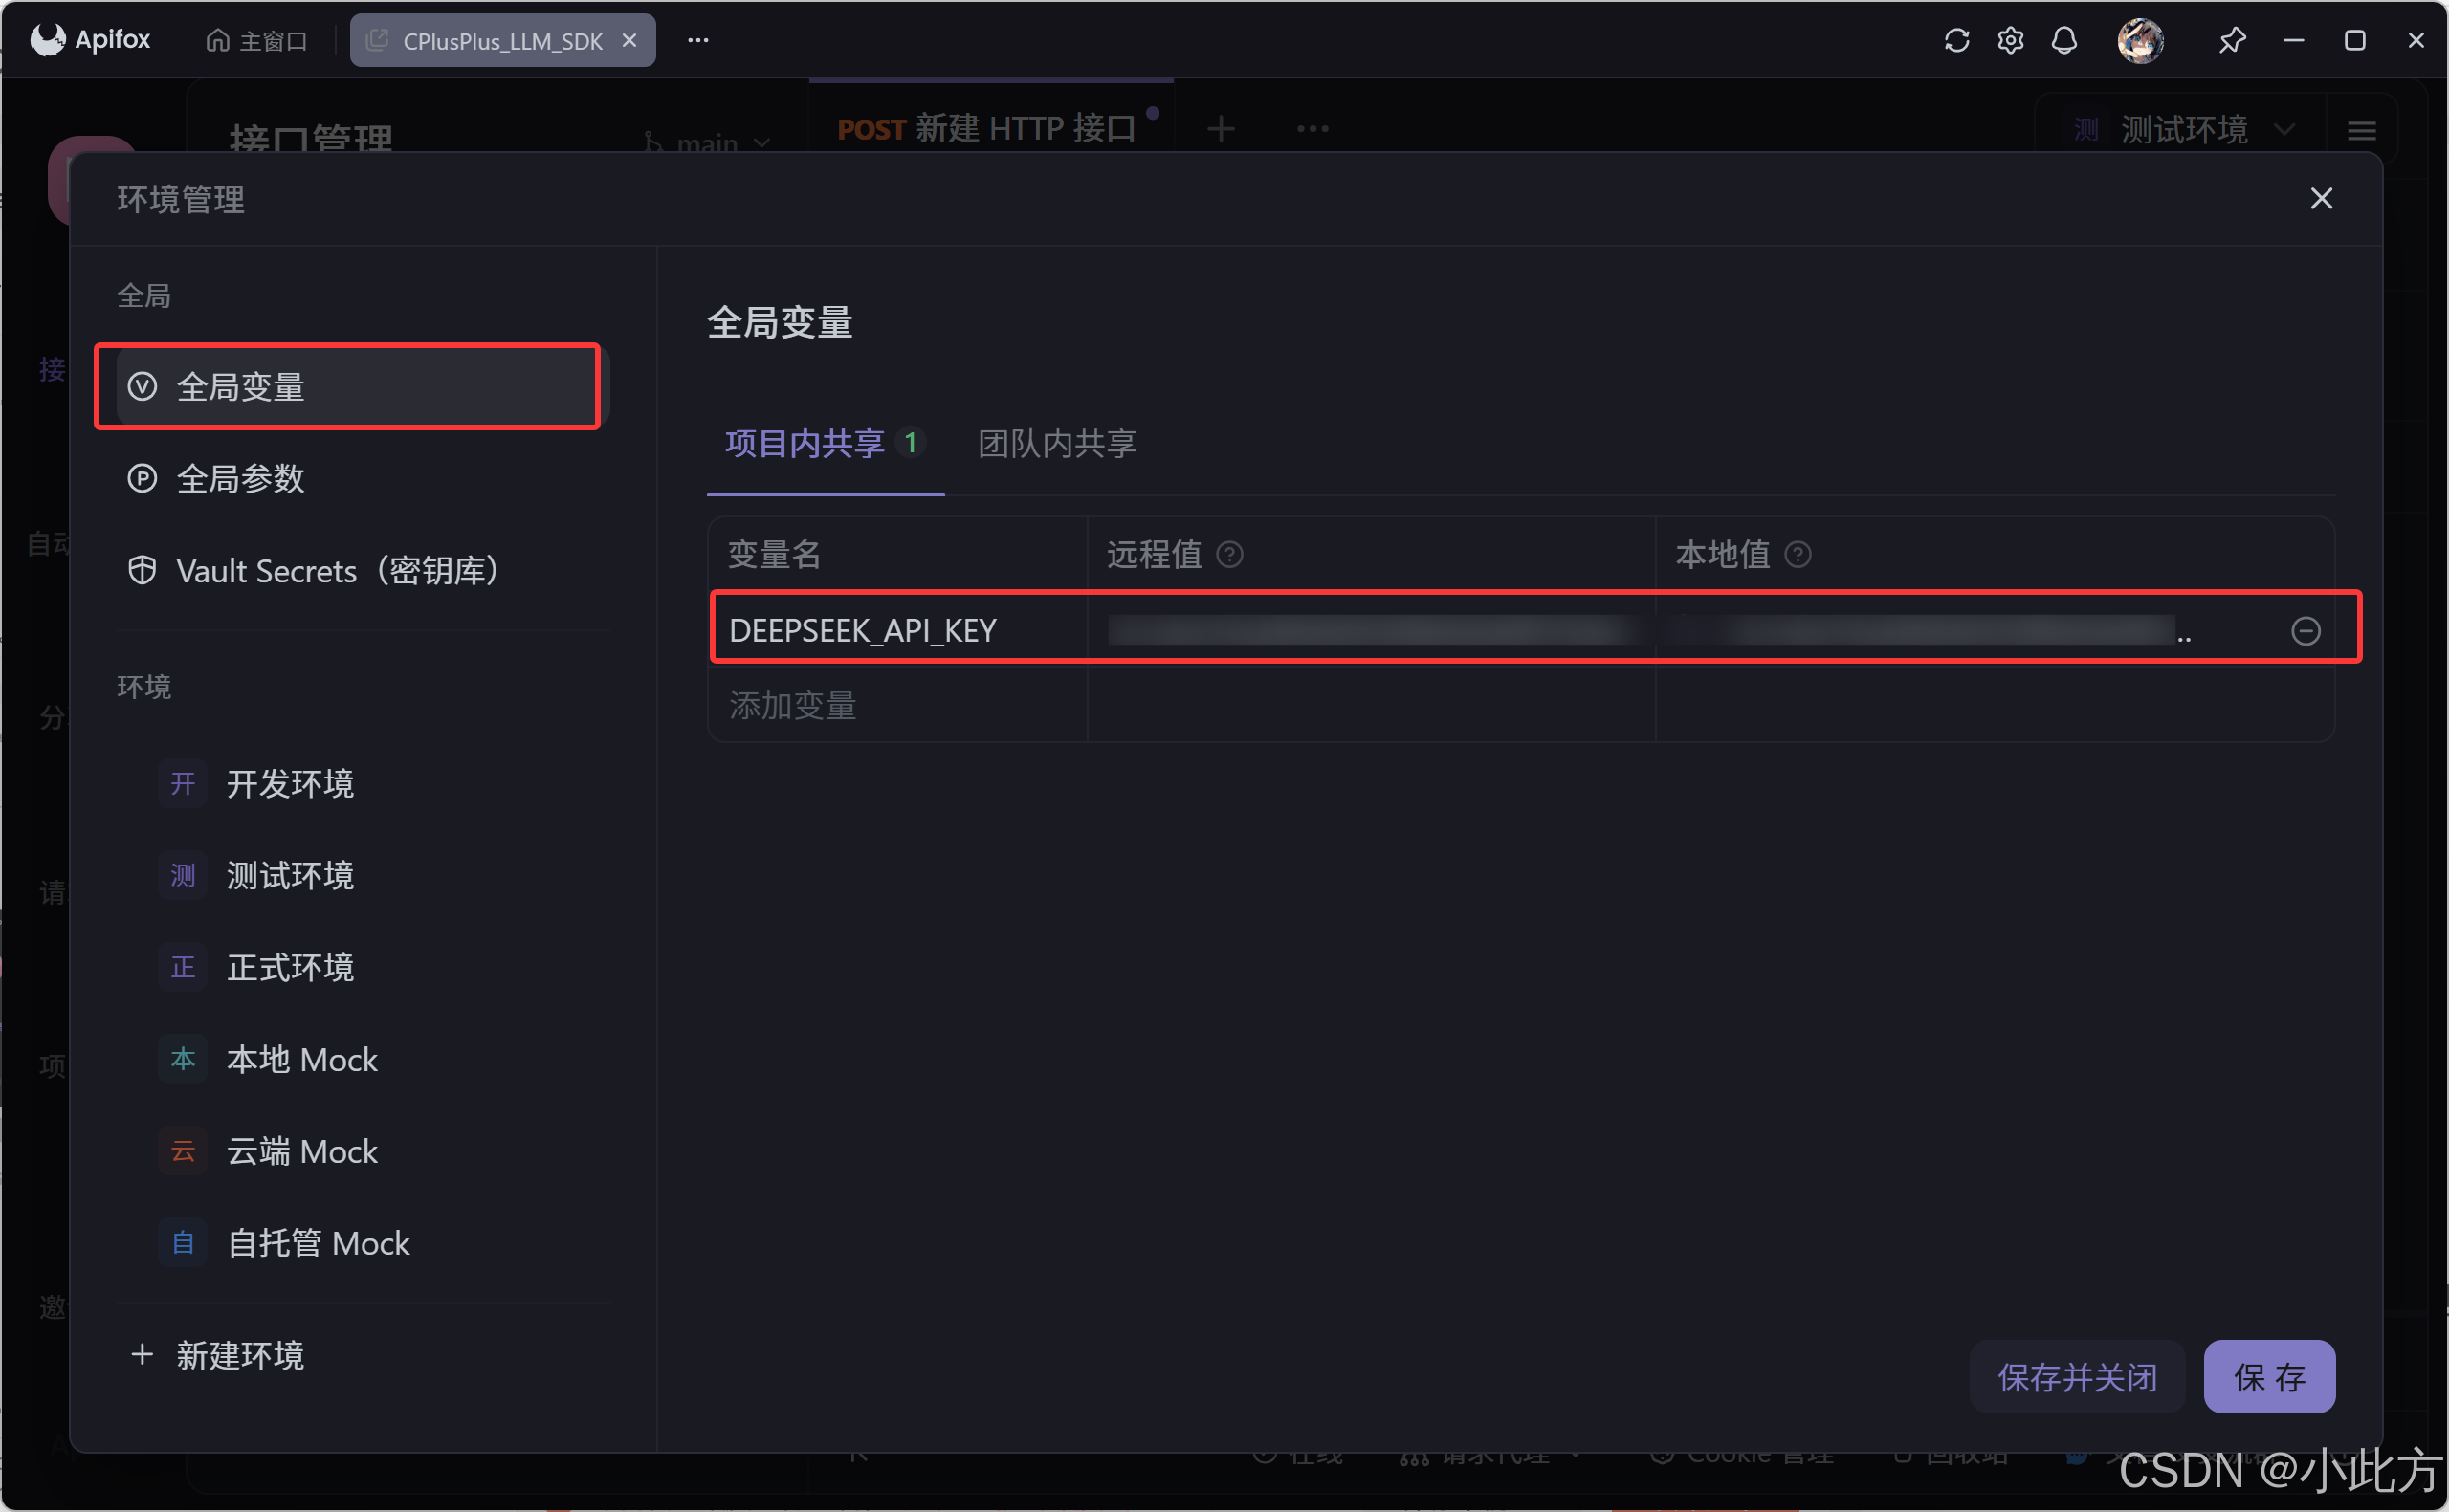Switch to the 项目内共享 tab
This screenshot has width=2449, height=1512.
click(x=824, y=443)
